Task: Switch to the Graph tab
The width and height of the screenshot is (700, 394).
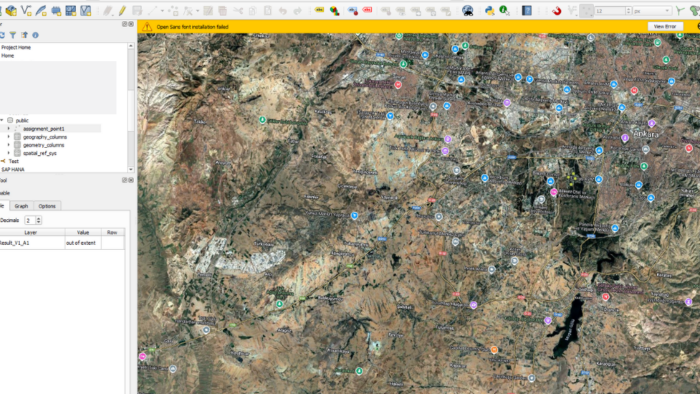Action: (x=21, y=206)
